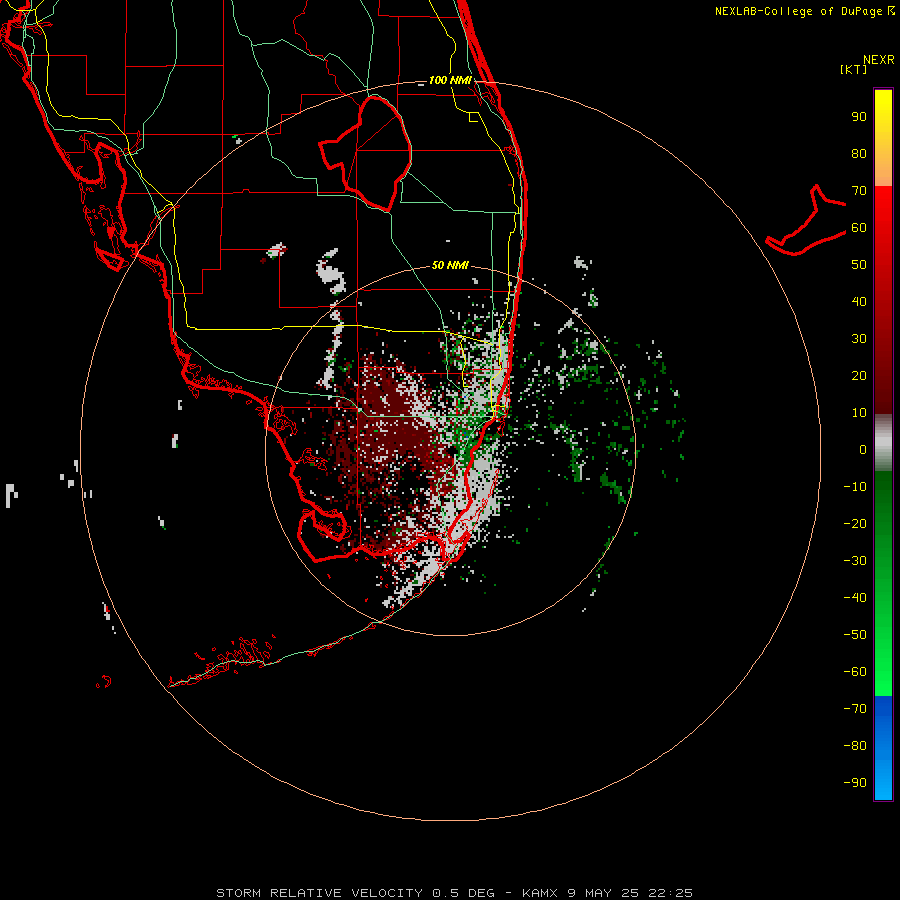Click the -70 value on velocity scale
900x900 pixels.
pyautogui.click(x=855, y=708)
